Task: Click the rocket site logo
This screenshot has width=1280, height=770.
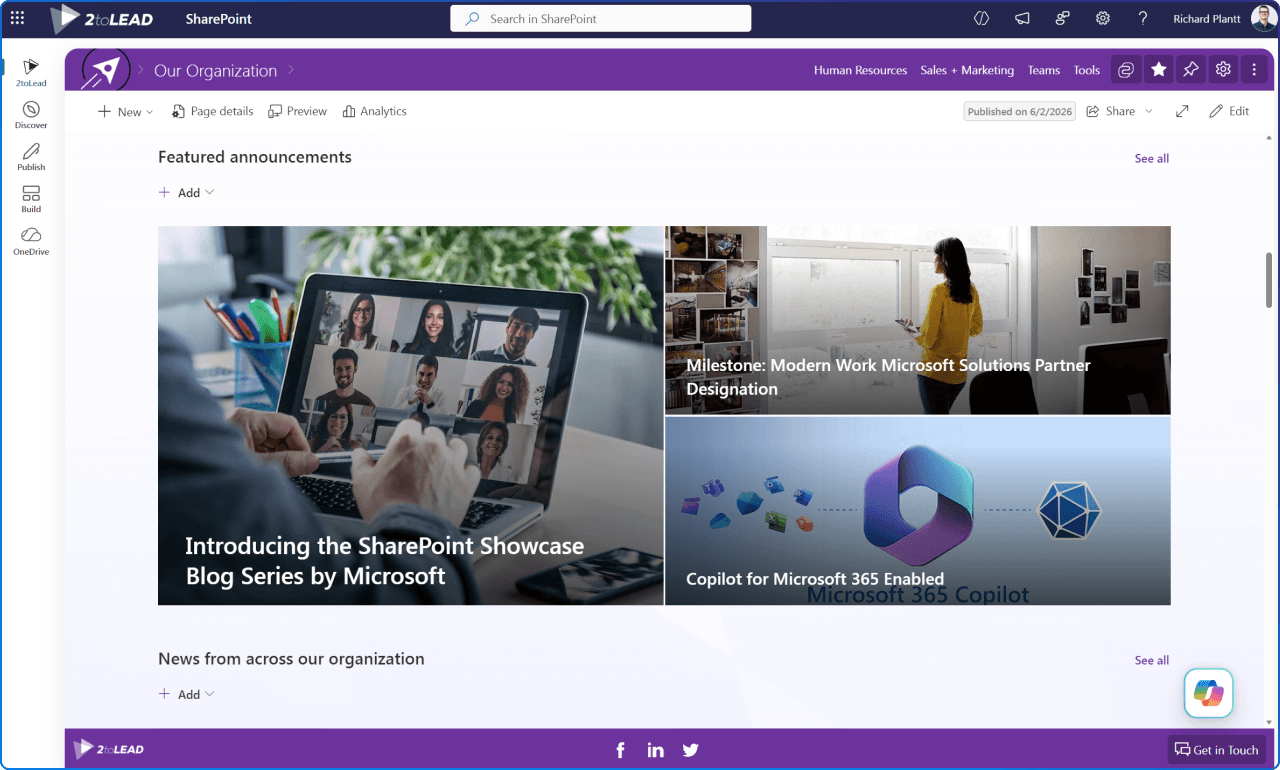Action: 106,70
